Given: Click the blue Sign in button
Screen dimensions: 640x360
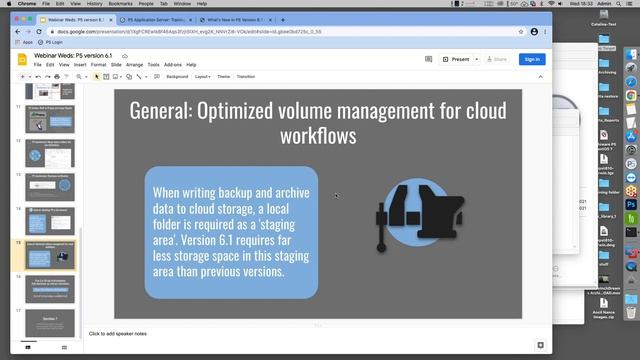Looking at the screenshot, I should pyautogui.click(x=532, y=60).
